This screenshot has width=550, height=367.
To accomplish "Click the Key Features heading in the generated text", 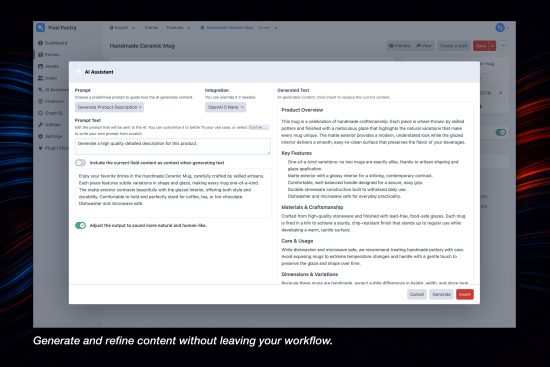I will coord(296,153).
